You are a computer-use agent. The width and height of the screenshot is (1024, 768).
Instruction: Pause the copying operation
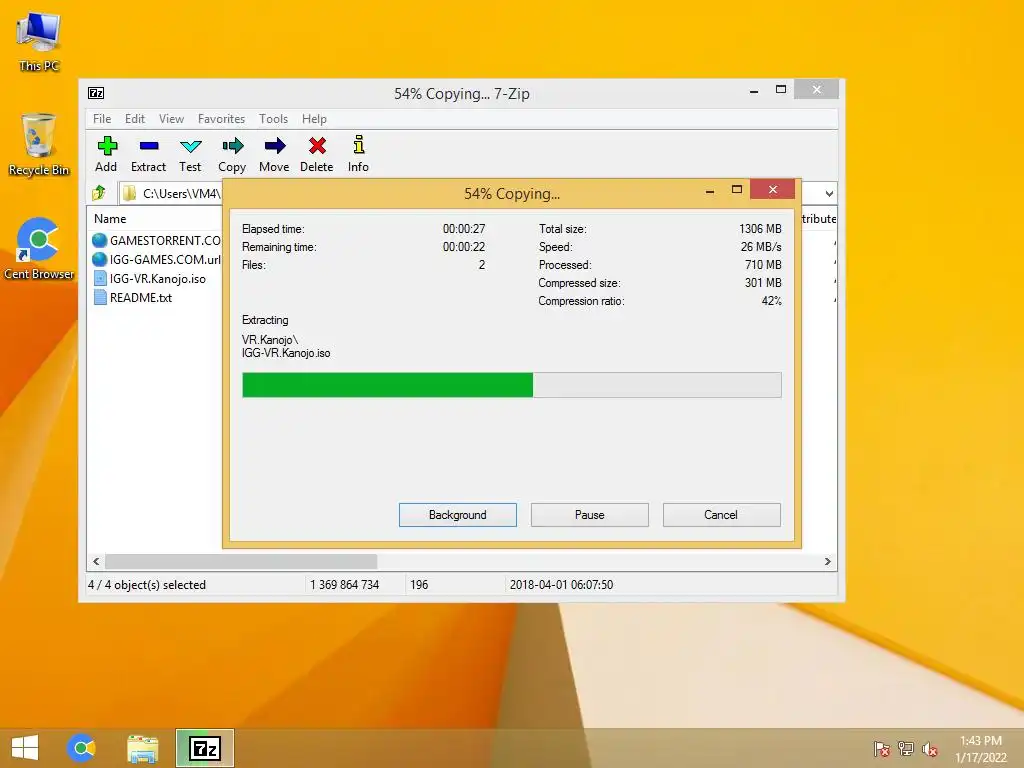pos(590,515)
